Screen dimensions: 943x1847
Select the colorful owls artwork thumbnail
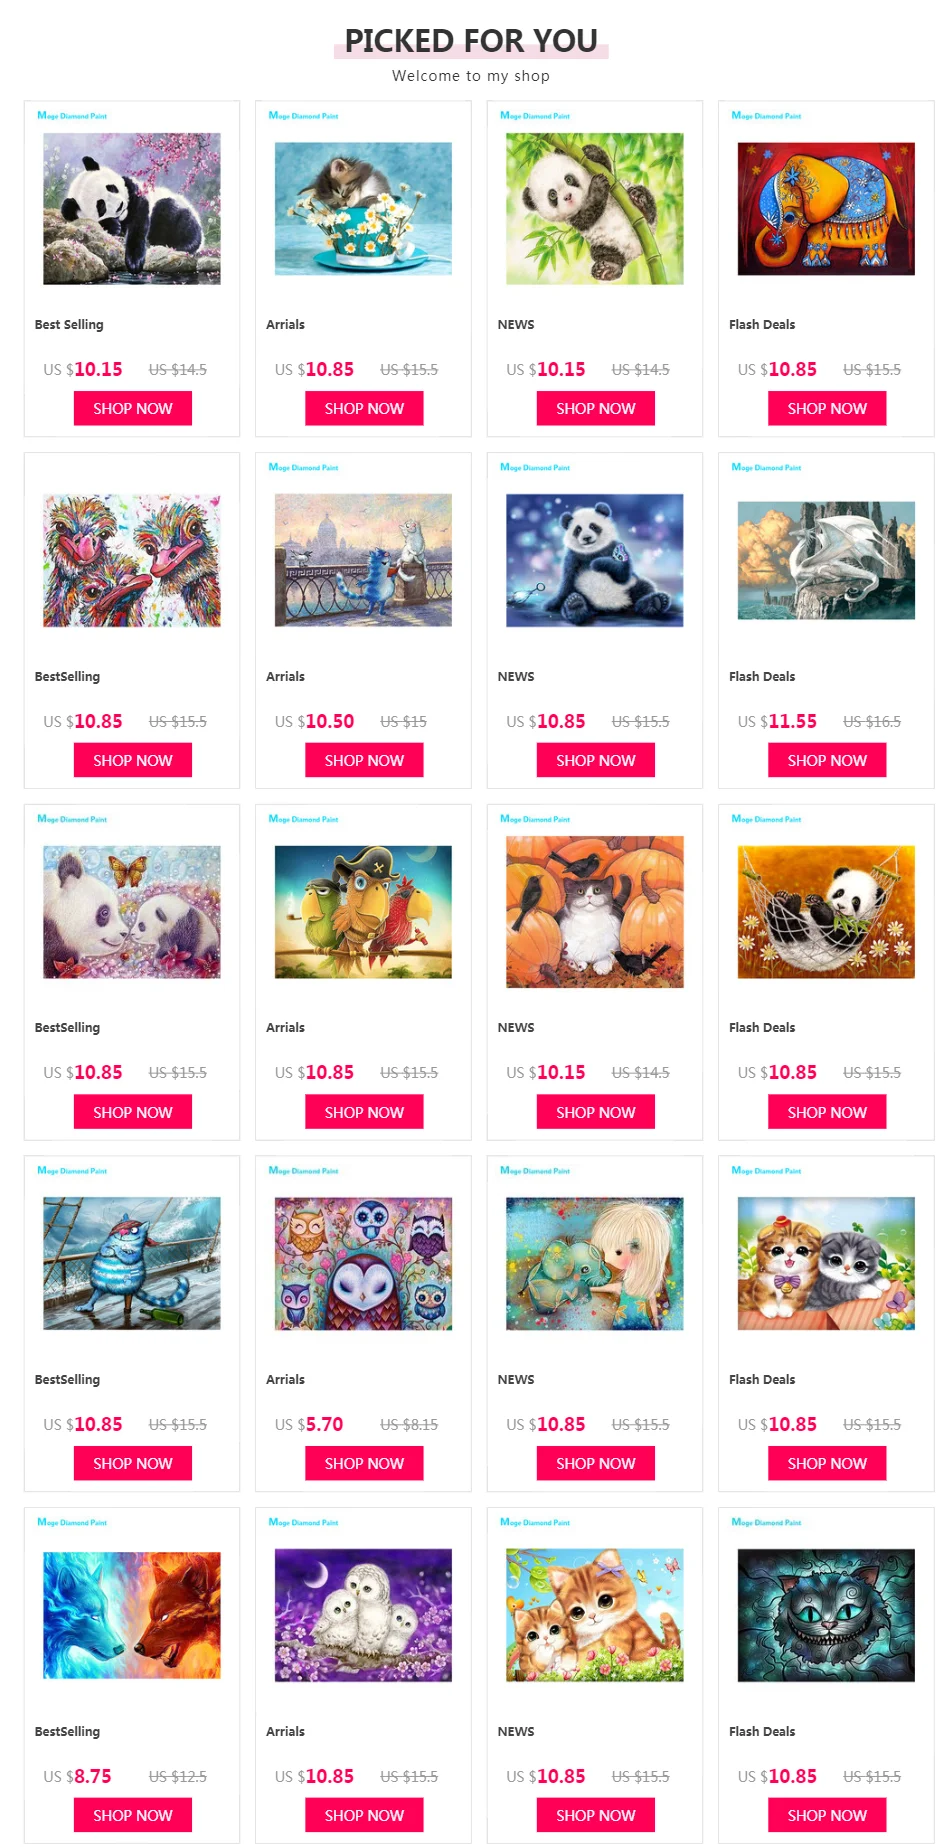click(363, 1263)
